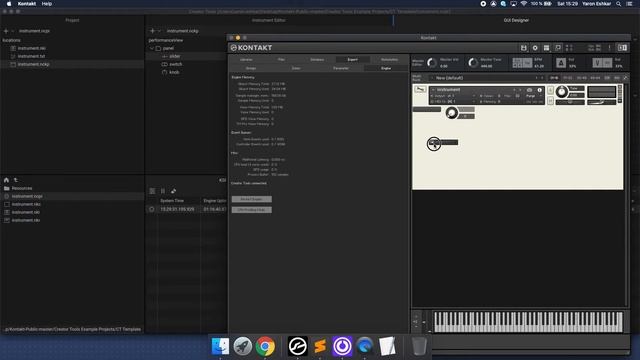The image size is (640, 360).
Task: Collapse the panel tree node
Action: coord(152,48)
